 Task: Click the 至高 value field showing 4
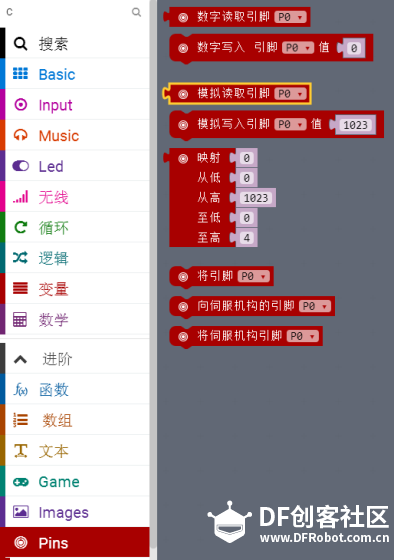coord(246,238)
